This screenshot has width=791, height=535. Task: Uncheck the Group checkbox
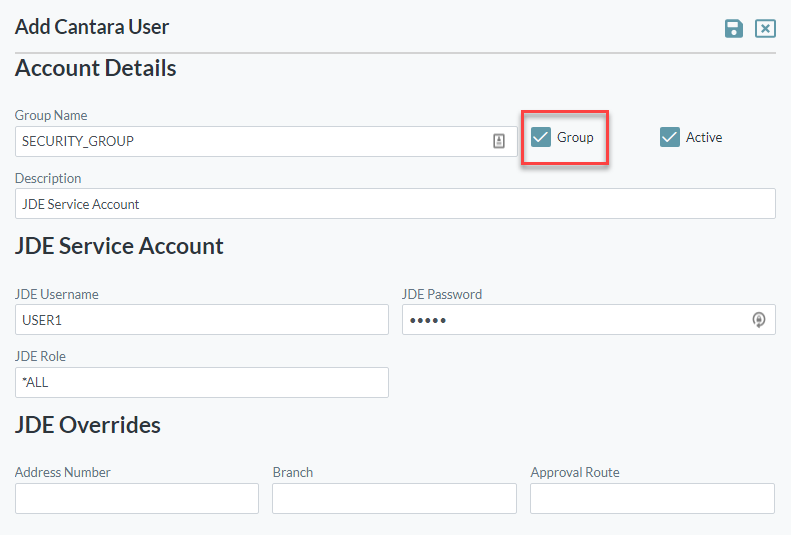tap(541, 137)
